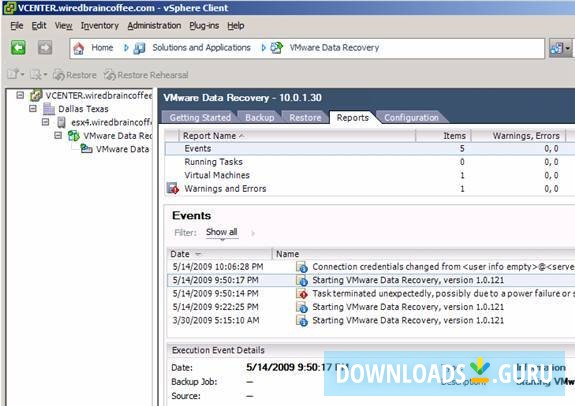Open the Inventory menu
Screen dimensions: 575x406
[x=100, y=26]
